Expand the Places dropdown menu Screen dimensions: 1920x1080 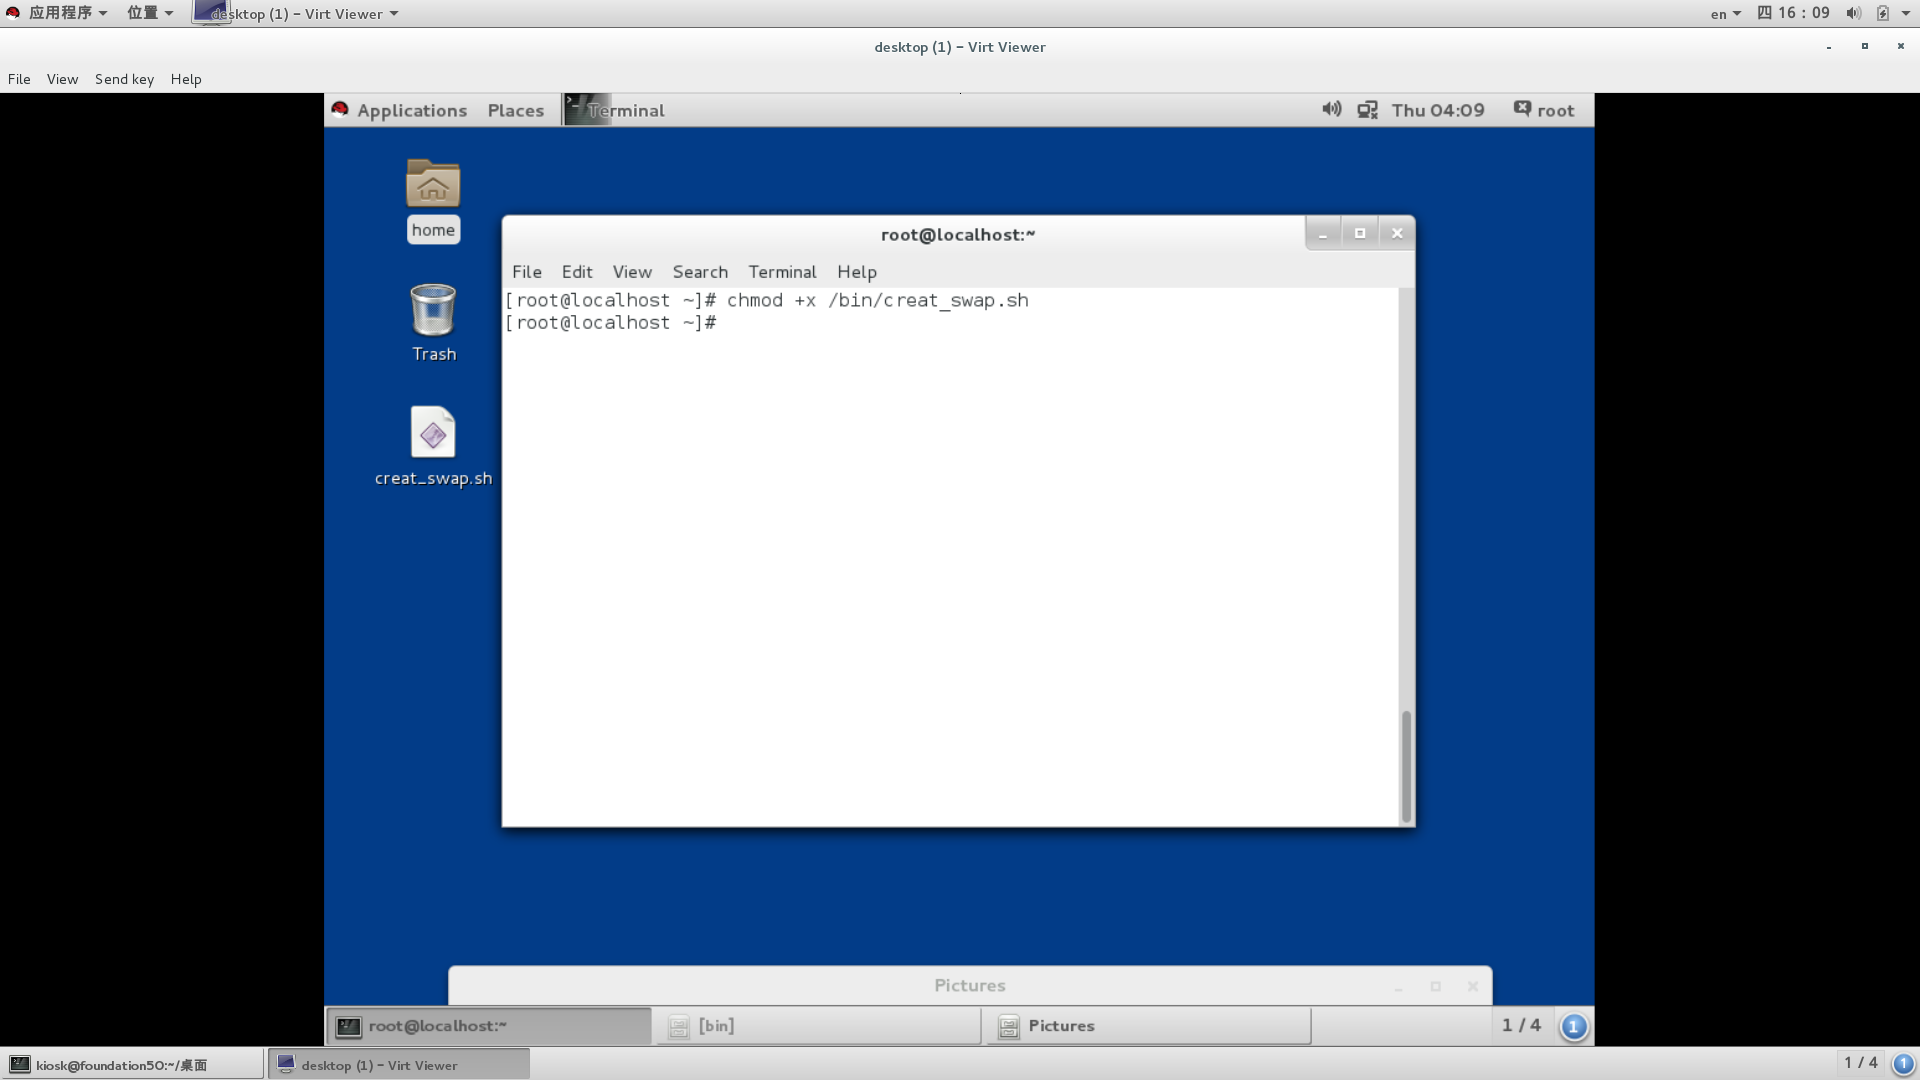[x=514, y=109]
